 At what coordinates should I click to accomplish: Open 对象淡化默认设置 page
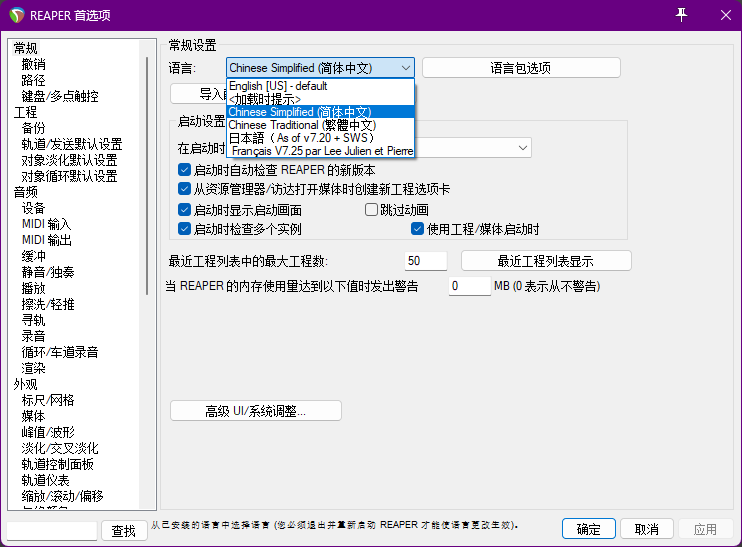pyautogui.click(x=70, y=160)
